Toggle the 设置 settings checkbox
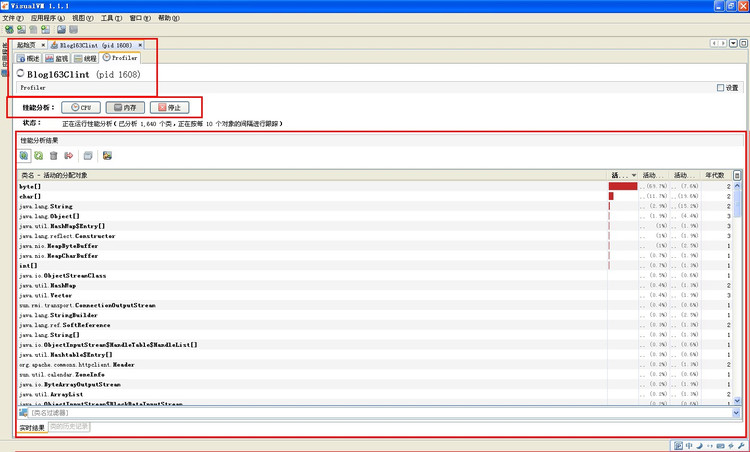The width and height of the screenshot is (750, 452). [x=720, y=88]
